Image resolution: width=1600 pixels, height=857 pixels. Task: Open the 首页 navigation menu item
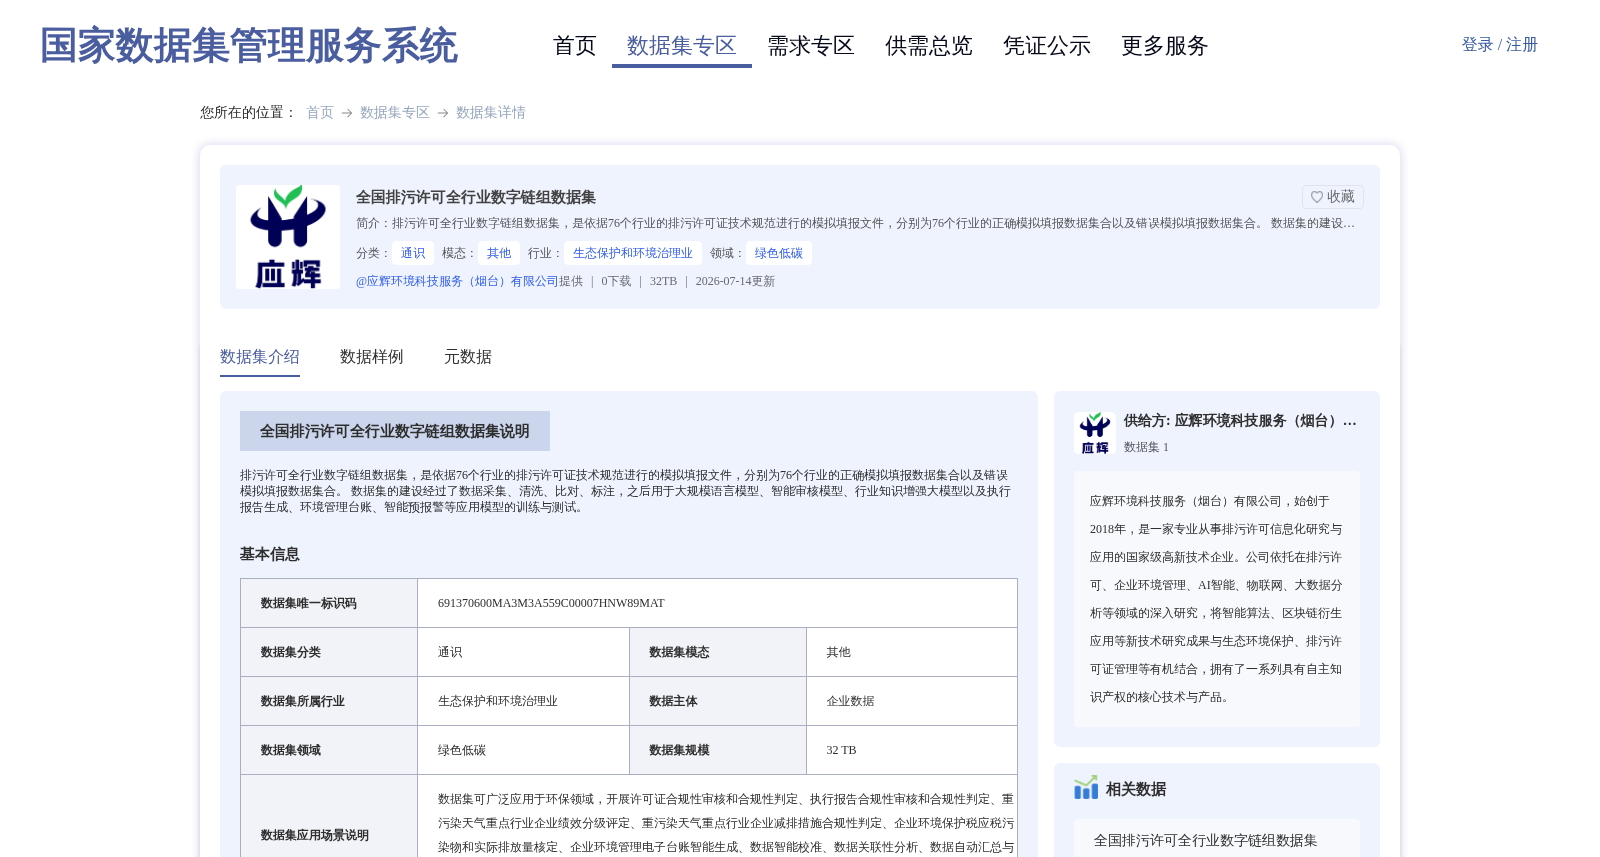pos(574,46)
